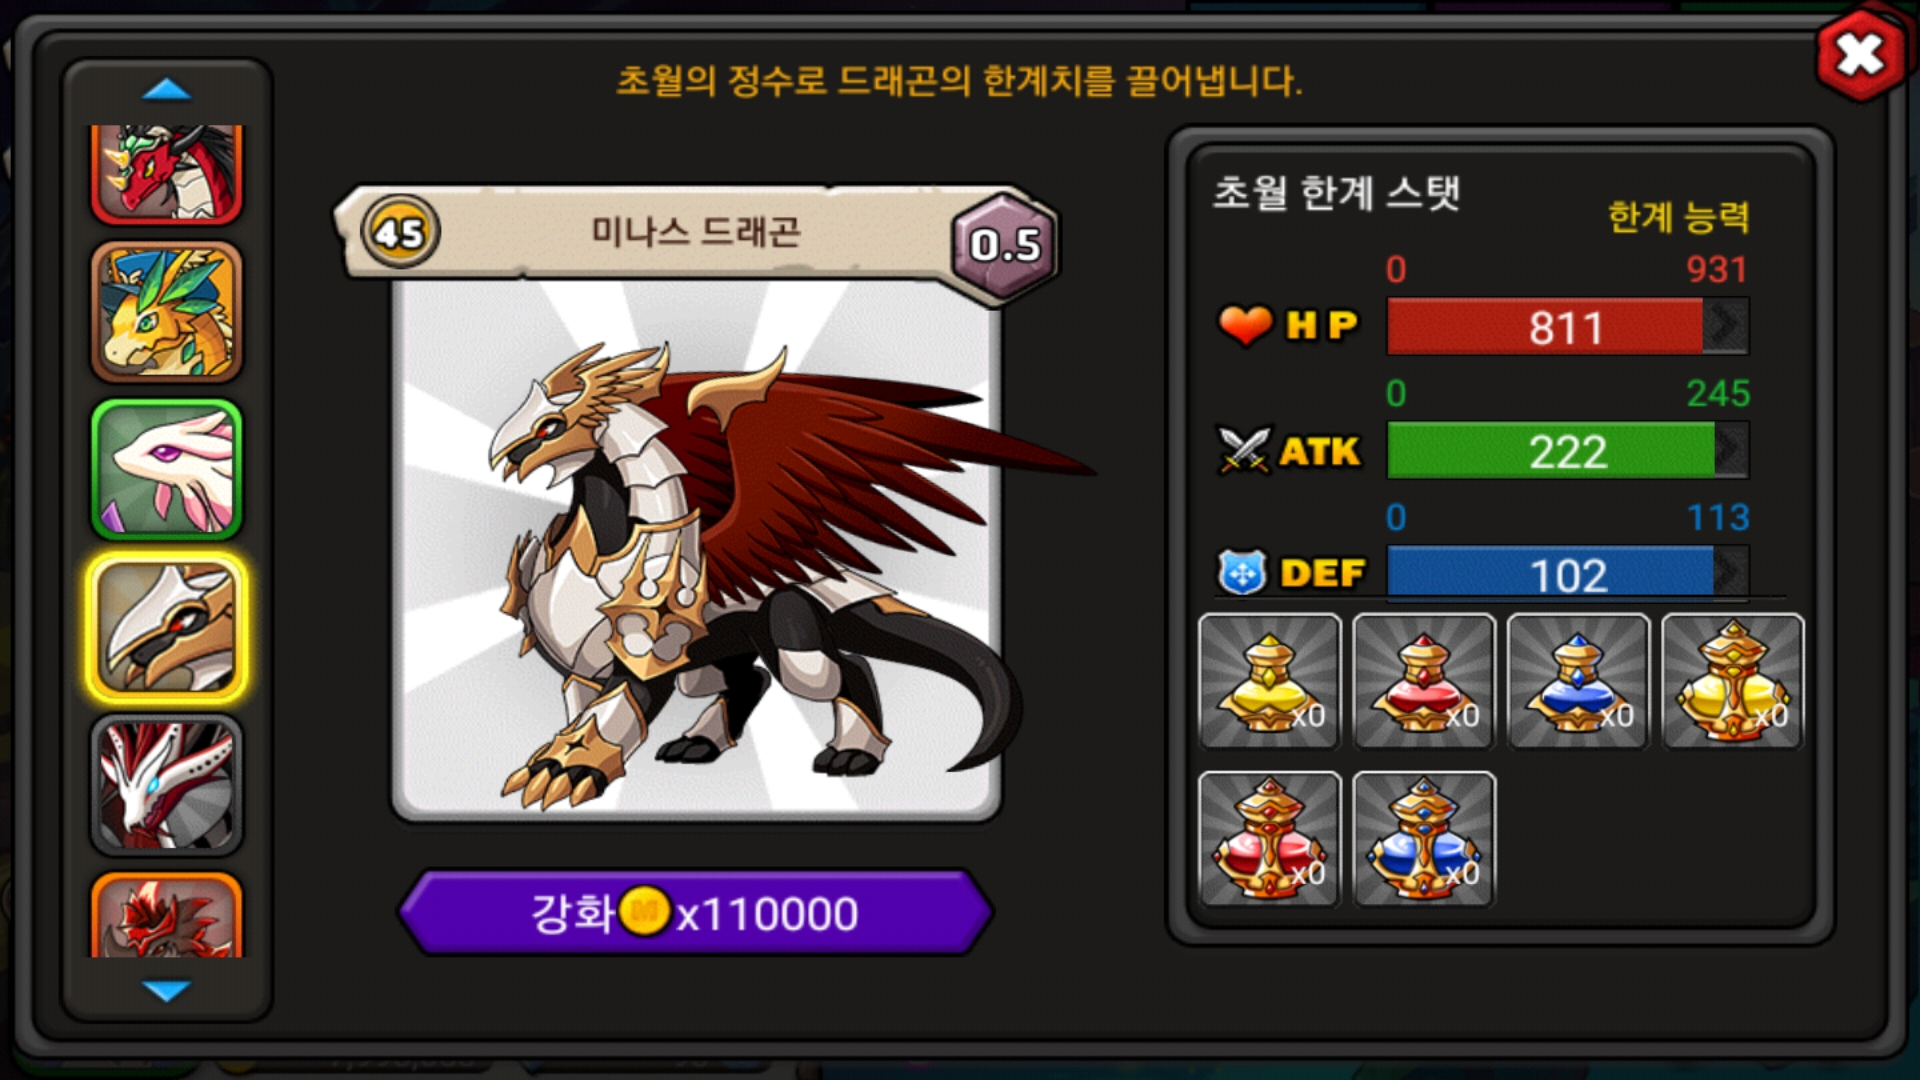Choose the white-red masked dragon portrait
The width and height of the screenshot is (1920, 1080).
(167, 784)
